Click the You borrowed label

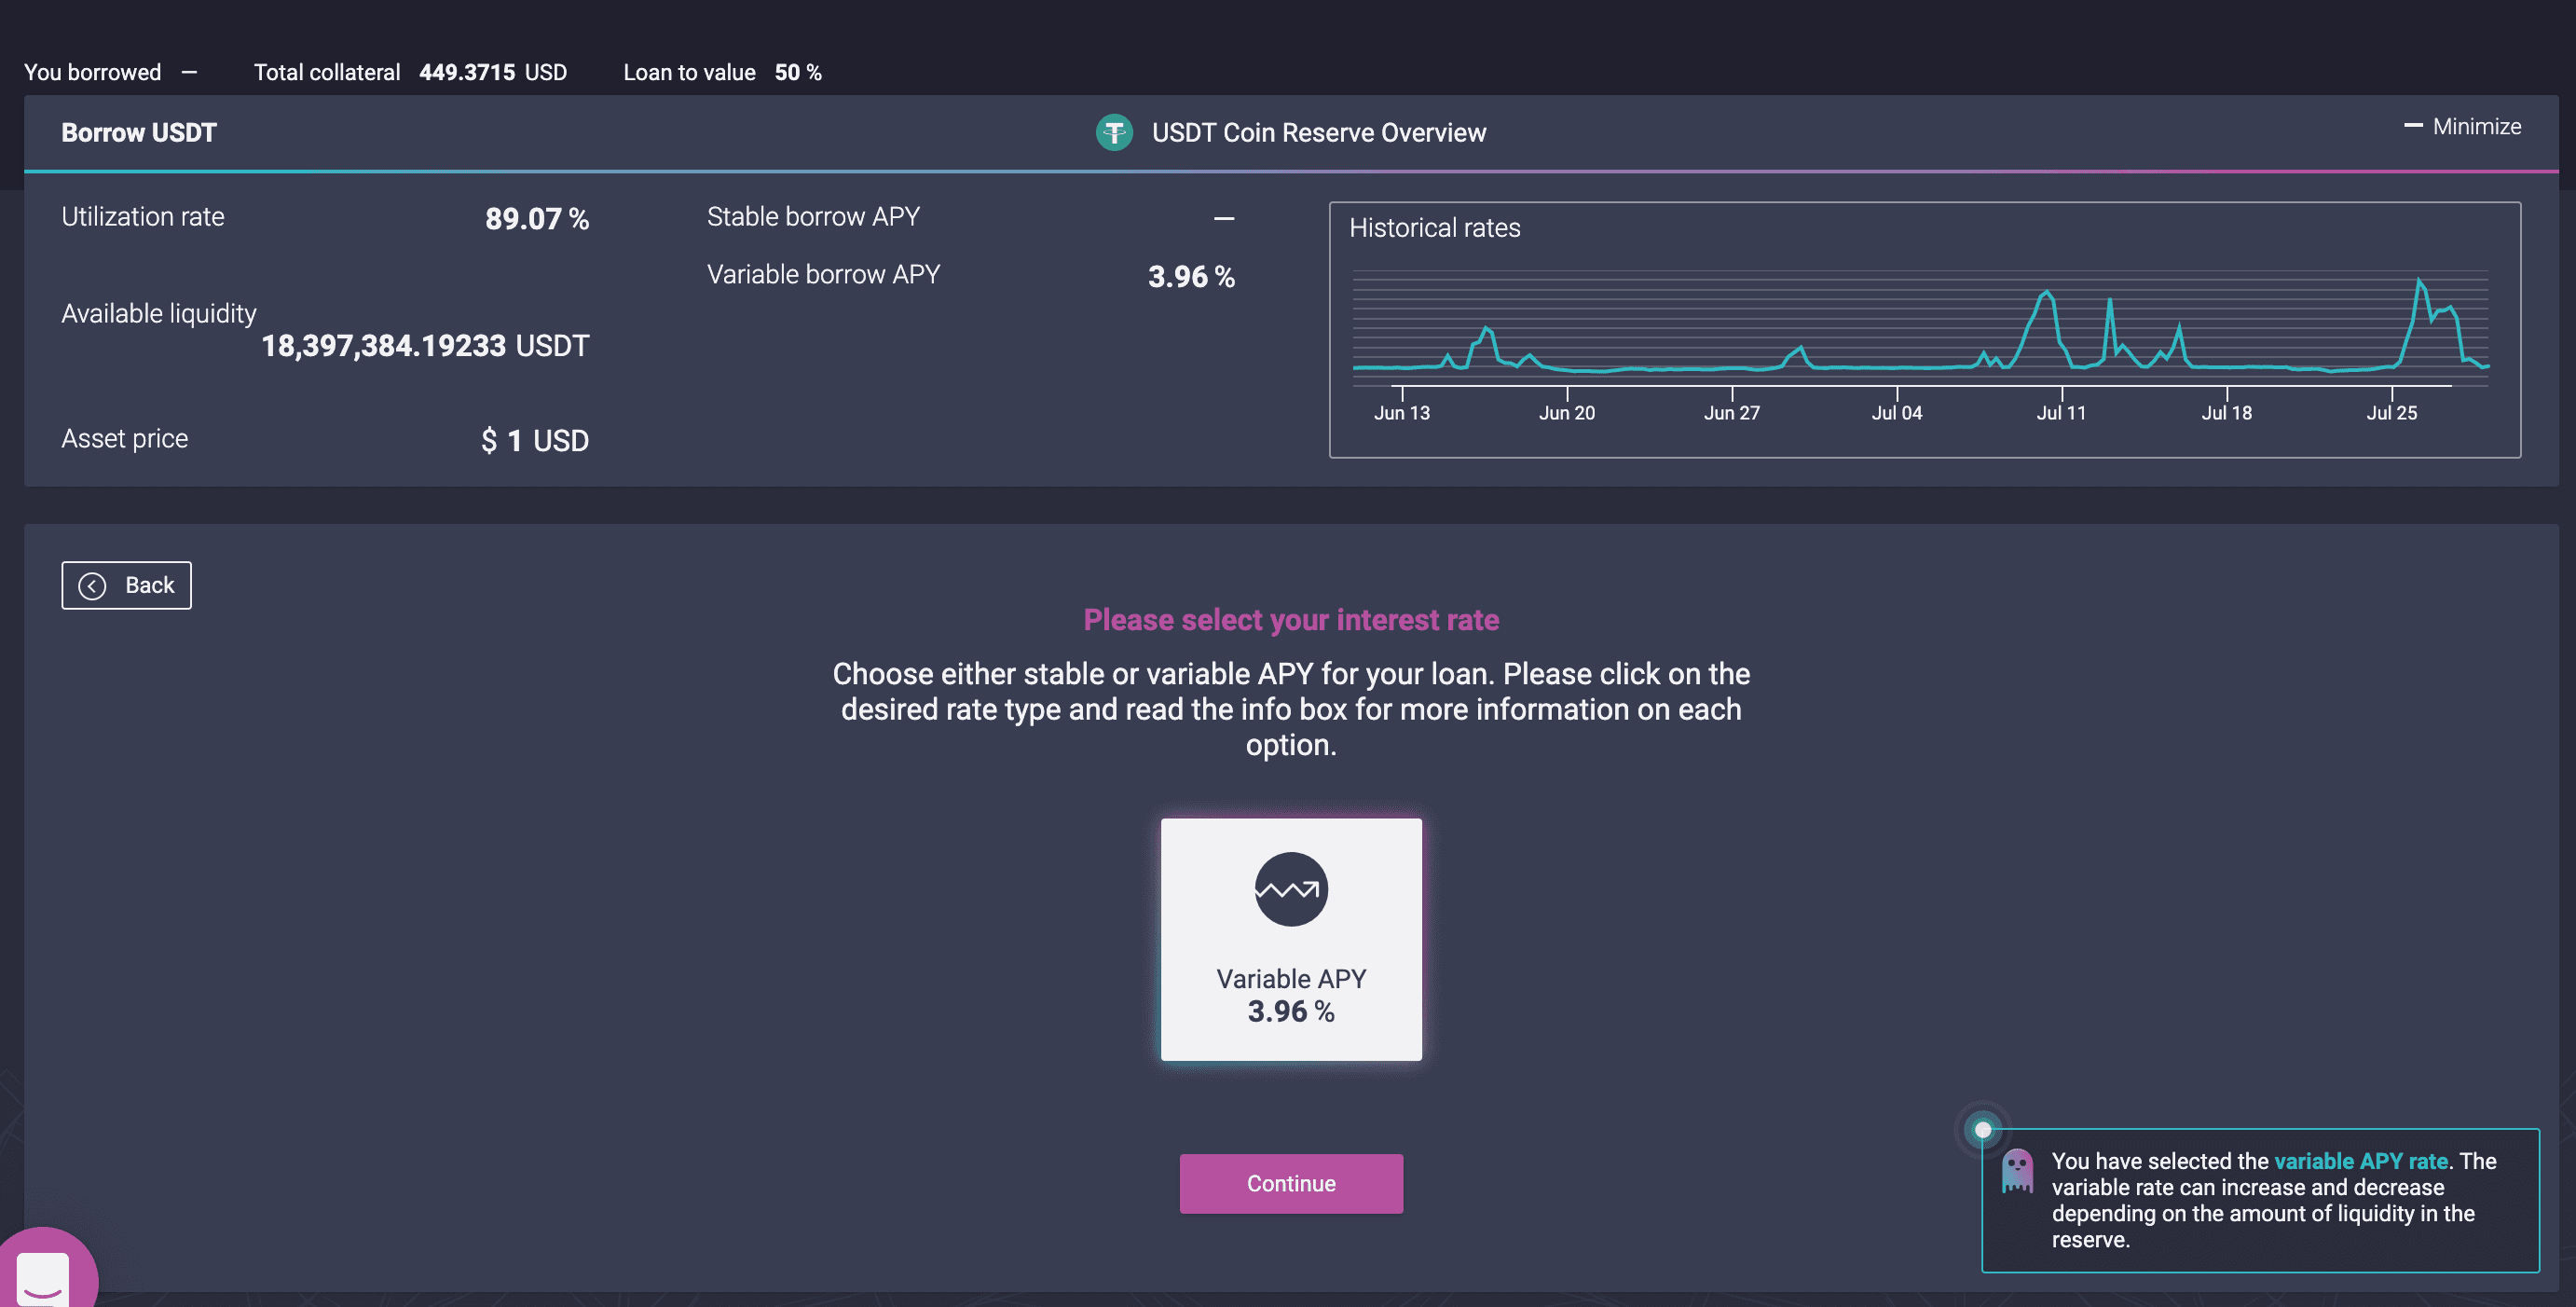tap(92, 72)
